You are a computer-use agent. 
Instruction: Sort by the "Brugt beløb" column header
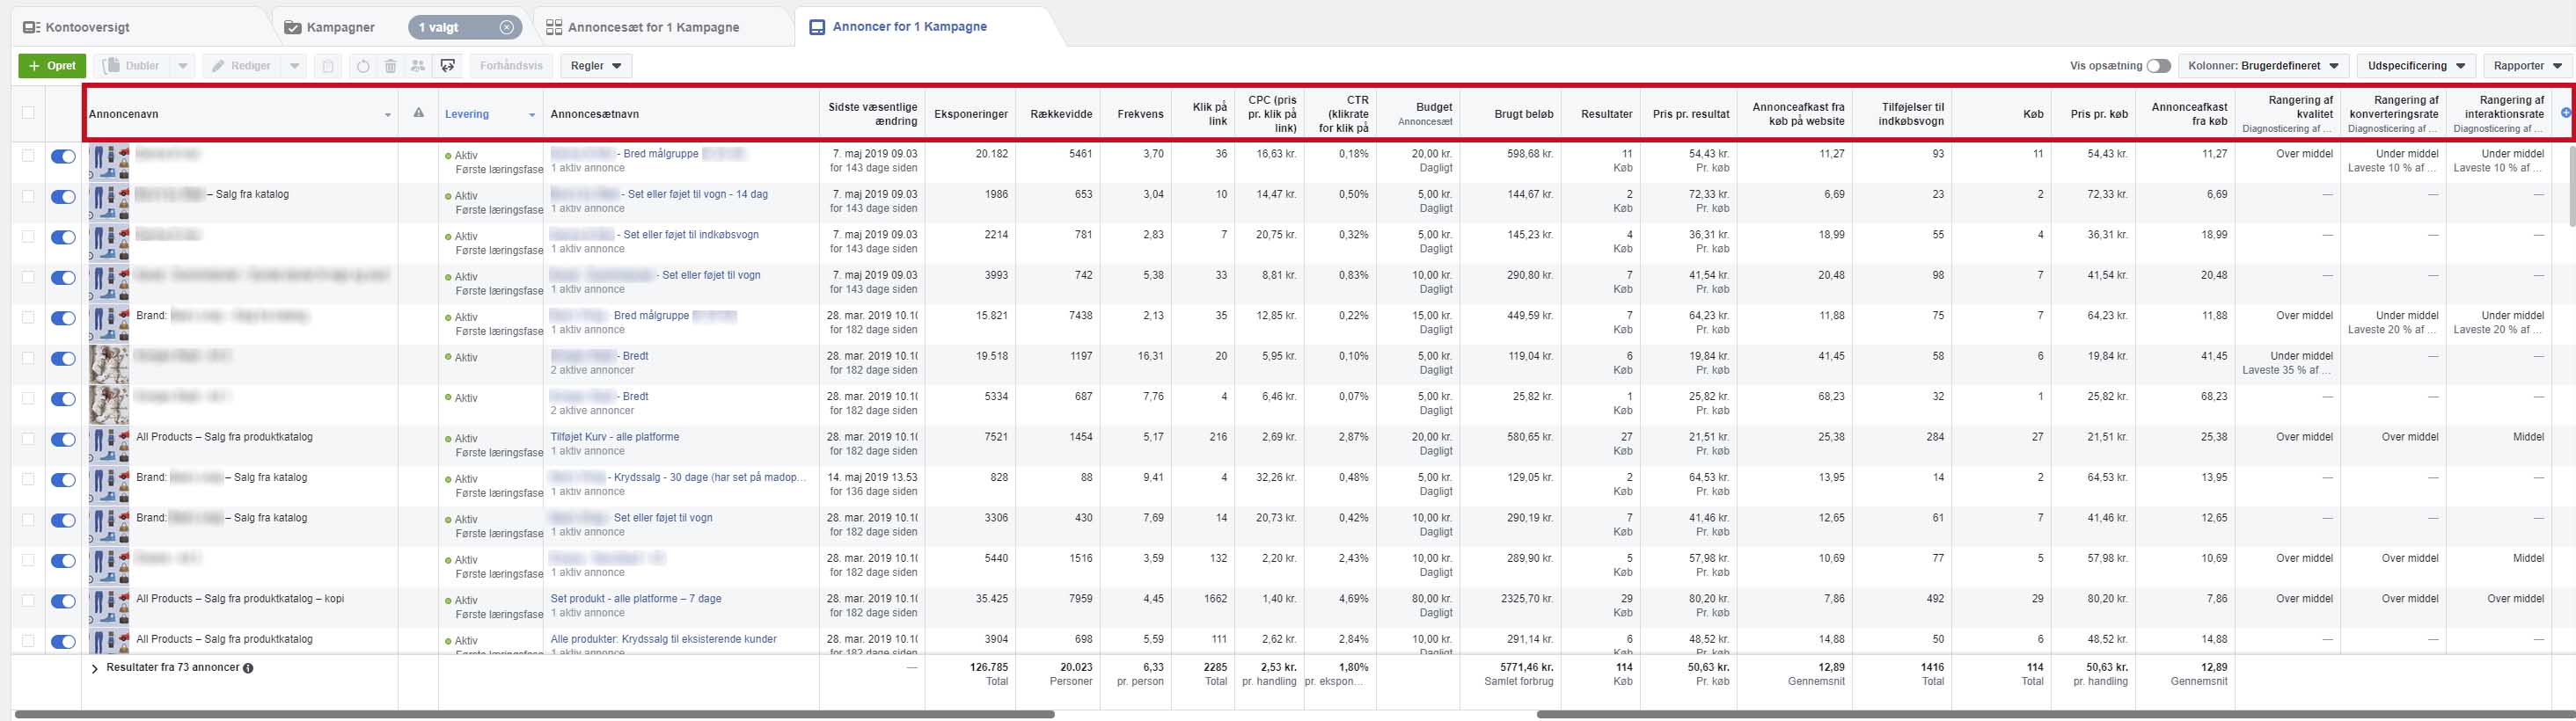1523,114
